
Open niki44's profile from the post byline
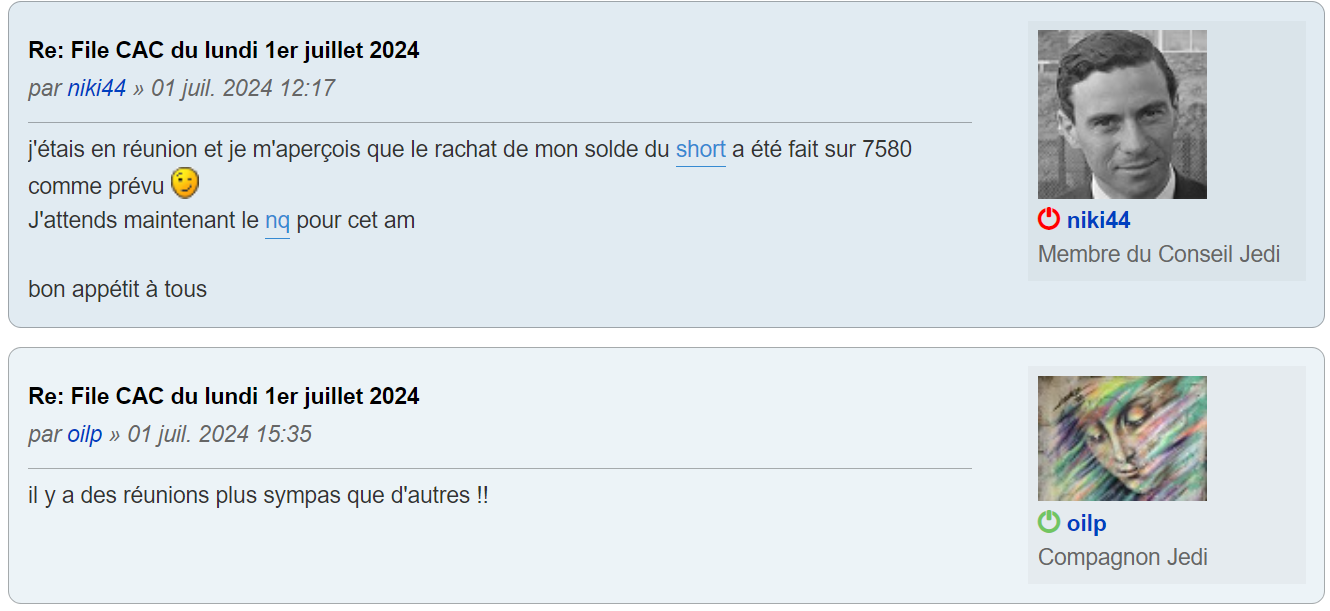[97, 88]
